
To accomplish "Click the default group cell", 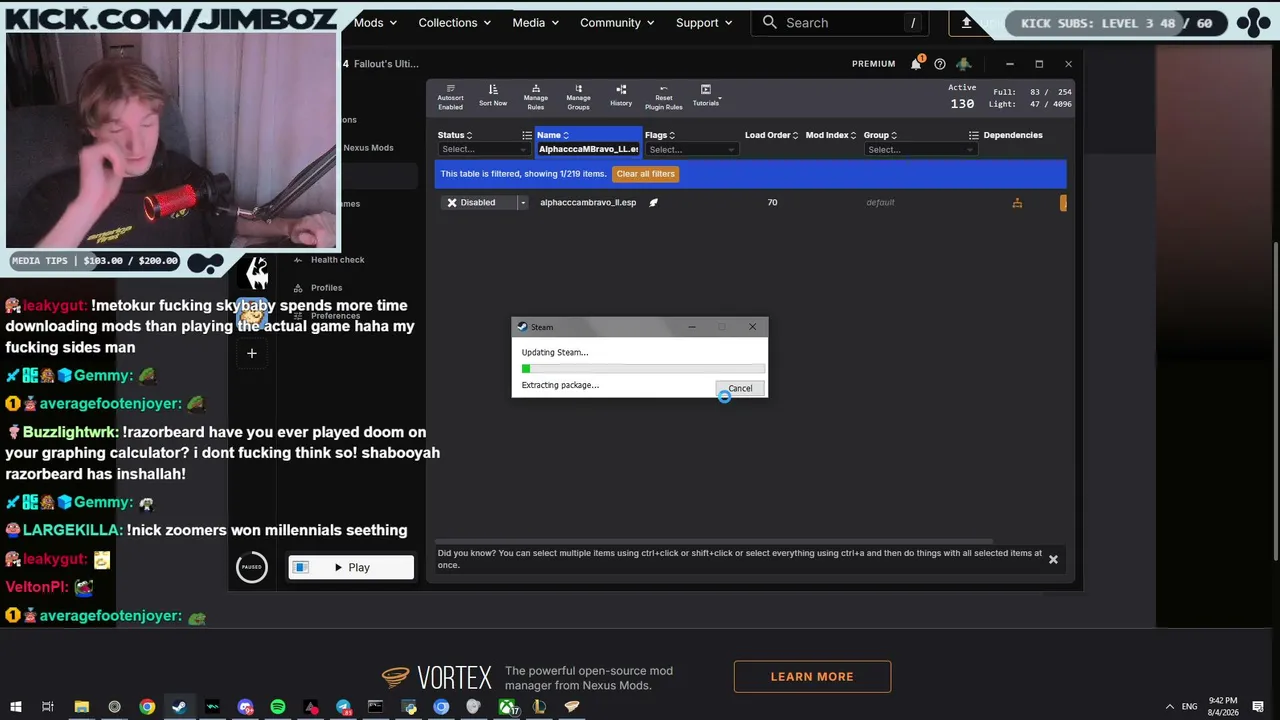I will pyautogui.click(x=880, y=202).
